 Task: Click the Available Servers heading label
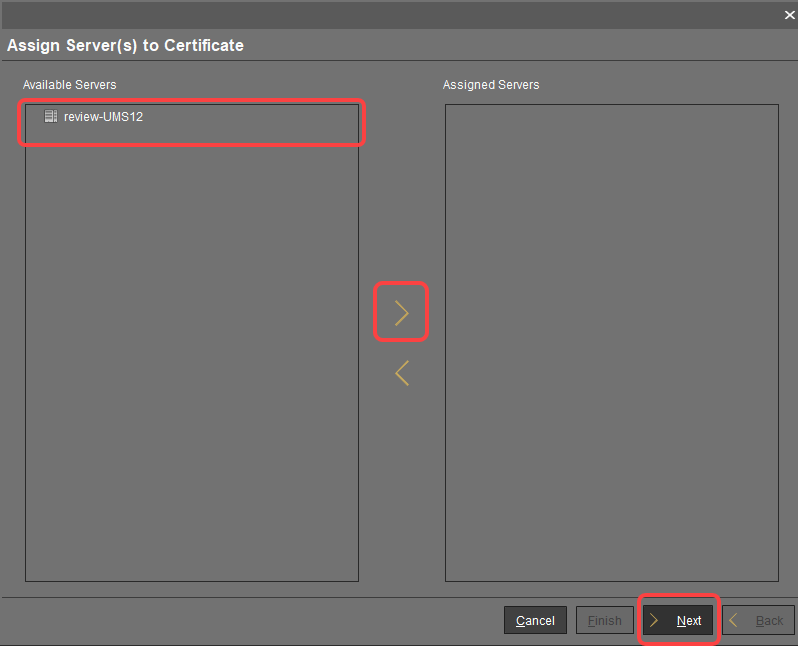click(70, 85)
